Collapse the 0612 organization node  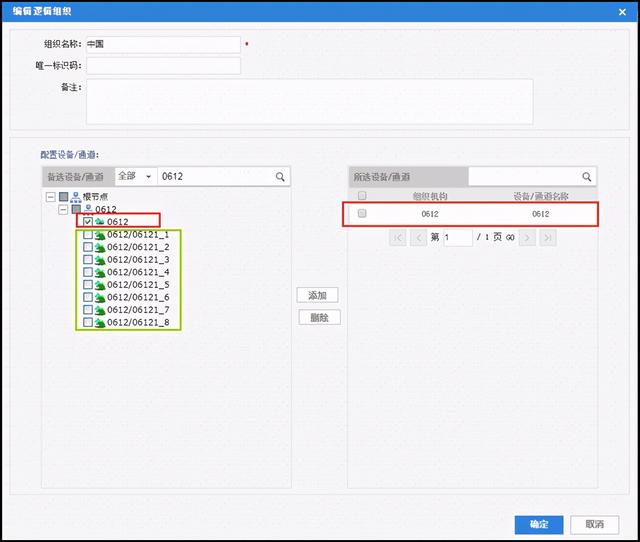(x=63, y=209)
